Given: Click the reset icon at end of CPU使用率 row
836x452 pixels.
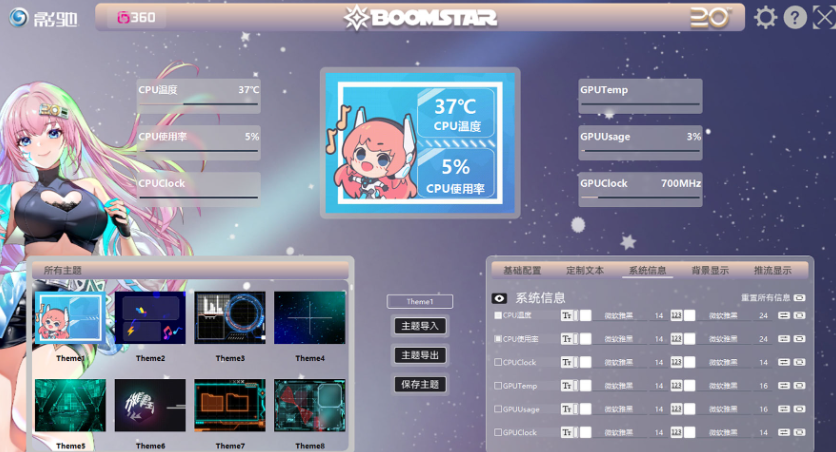Looking at the screenshot, I should (799, 339).
